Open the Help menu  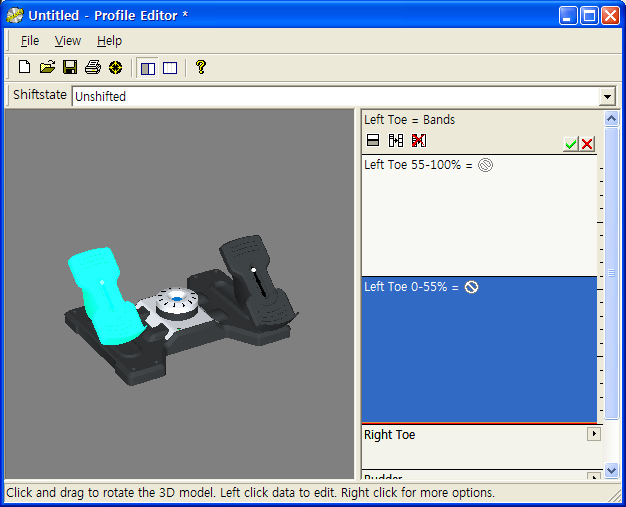[109, 41]
